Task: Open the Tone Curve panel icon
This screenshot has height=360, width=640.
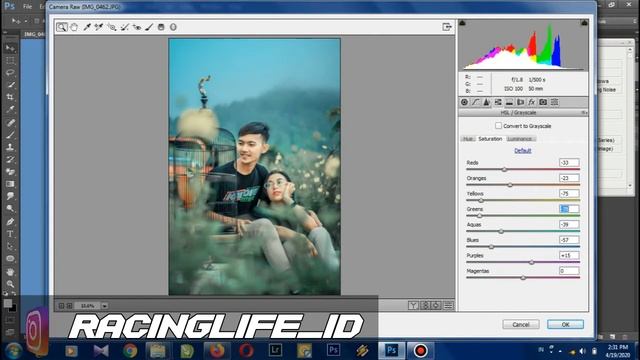Action: 476,102
